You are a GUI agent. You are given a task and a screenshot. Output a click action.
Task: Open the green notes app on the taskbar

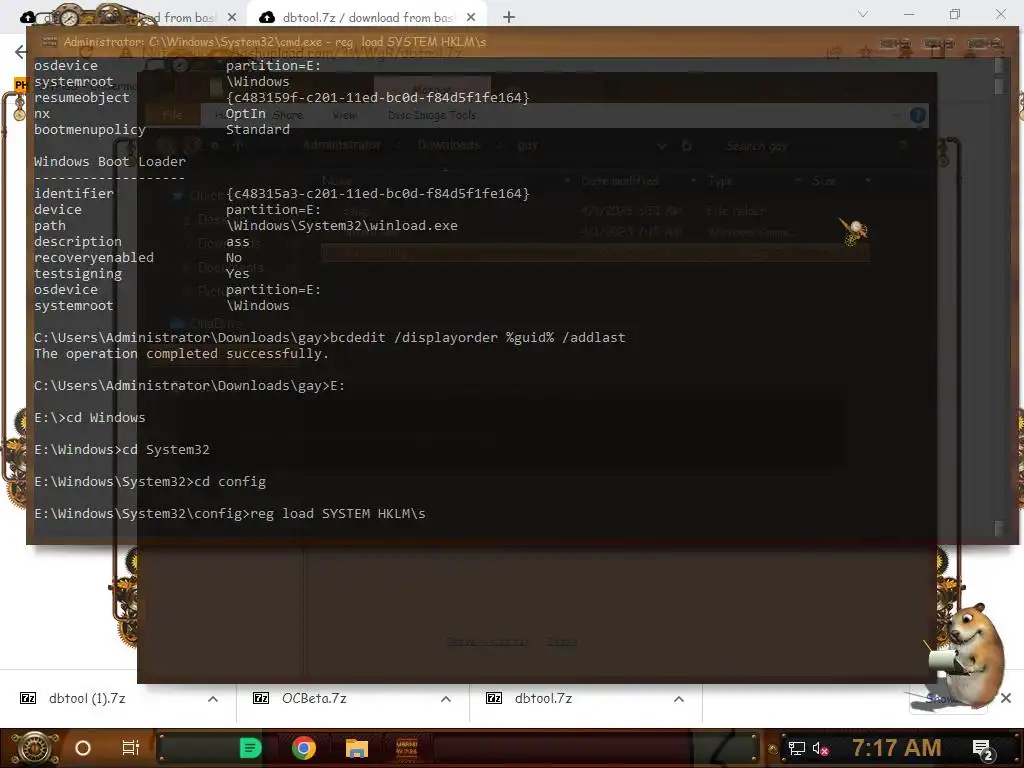pyautogui.click(x=250, y=748)
